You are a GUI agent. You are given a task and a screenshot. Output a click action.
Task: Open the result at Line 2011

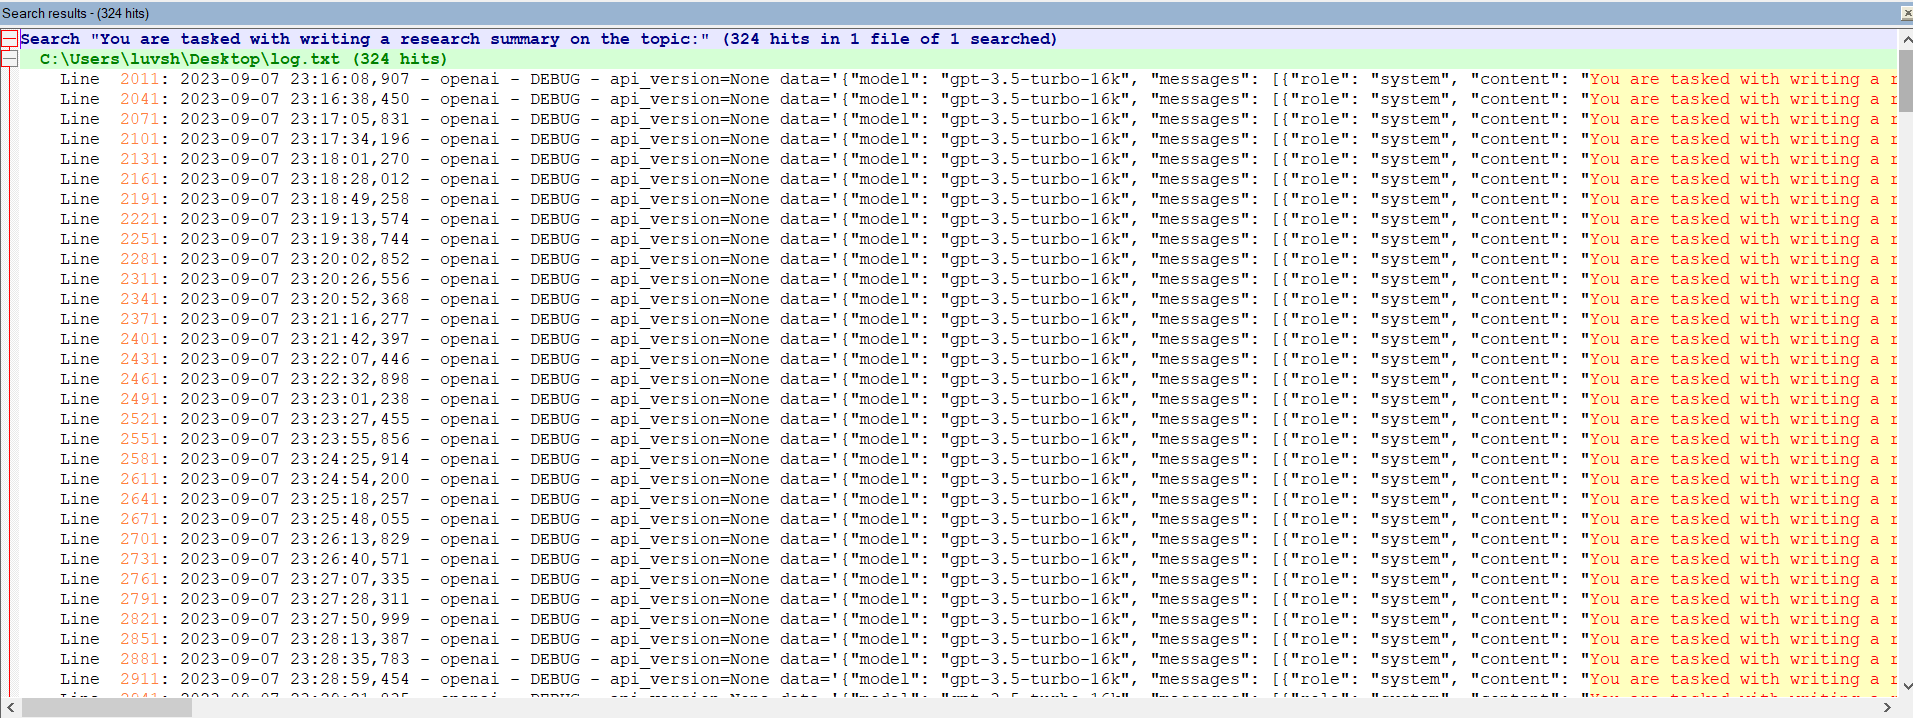[x=958, y=79]
